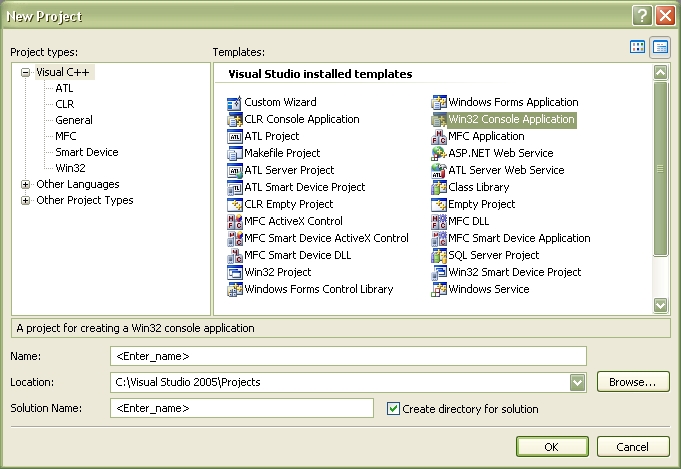Select the Custom Wizard template icon

point(235,103)
